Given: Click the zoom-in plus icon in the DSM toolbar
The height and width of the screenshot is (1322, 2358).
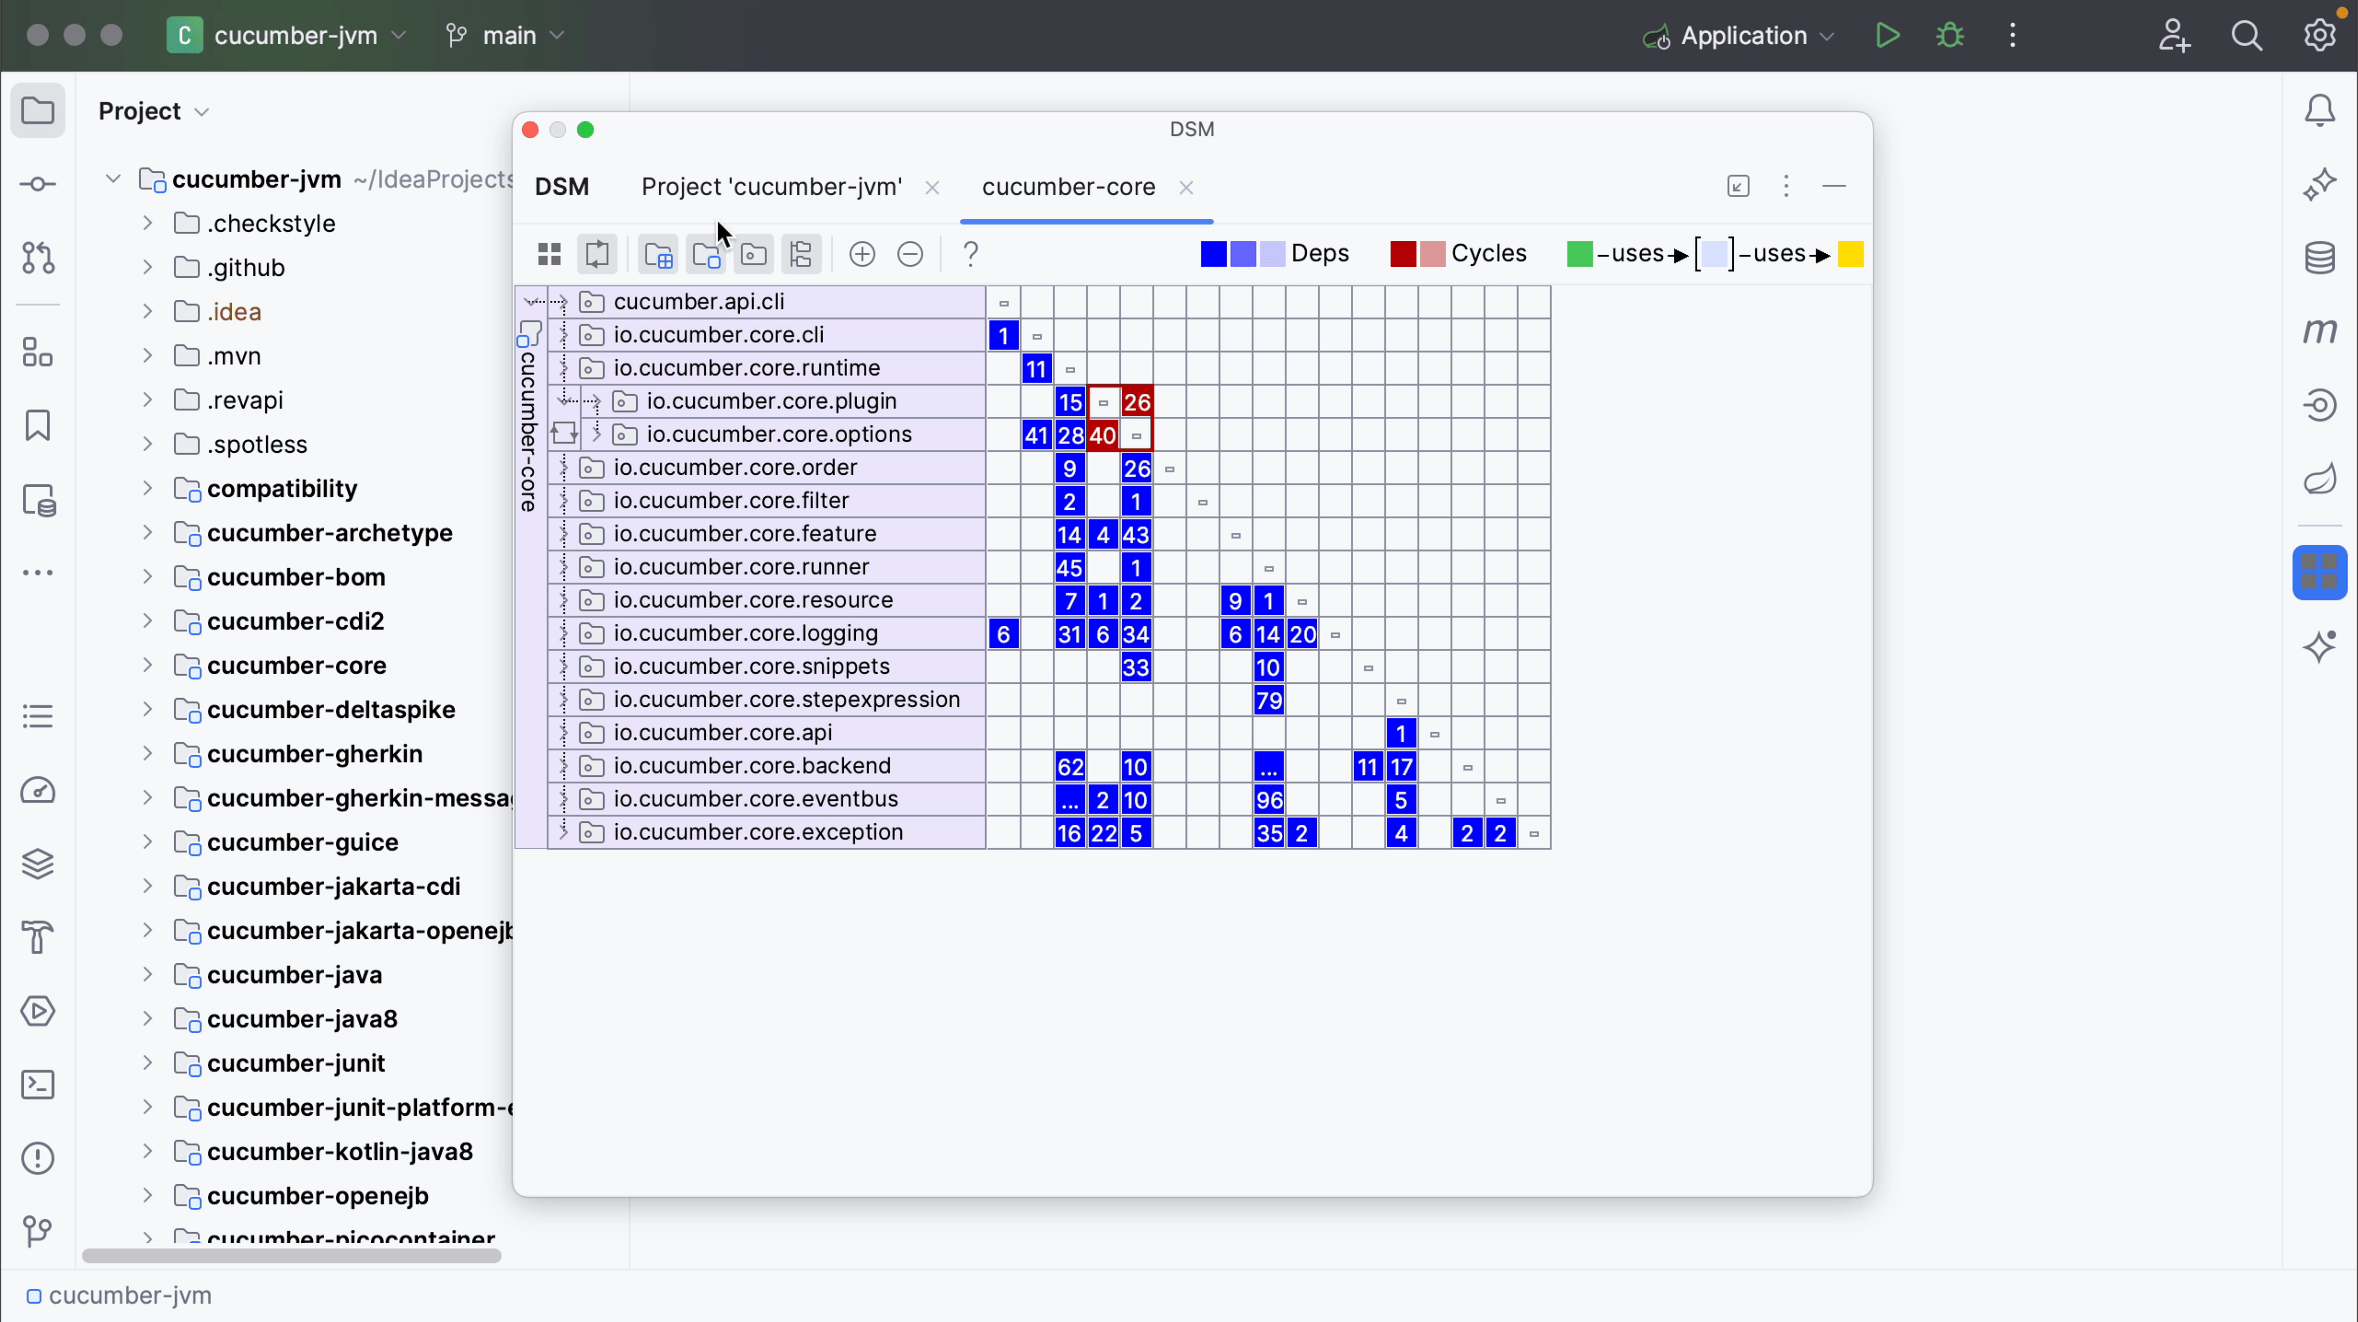Looking at the screenshot, I should click(862, 254).
